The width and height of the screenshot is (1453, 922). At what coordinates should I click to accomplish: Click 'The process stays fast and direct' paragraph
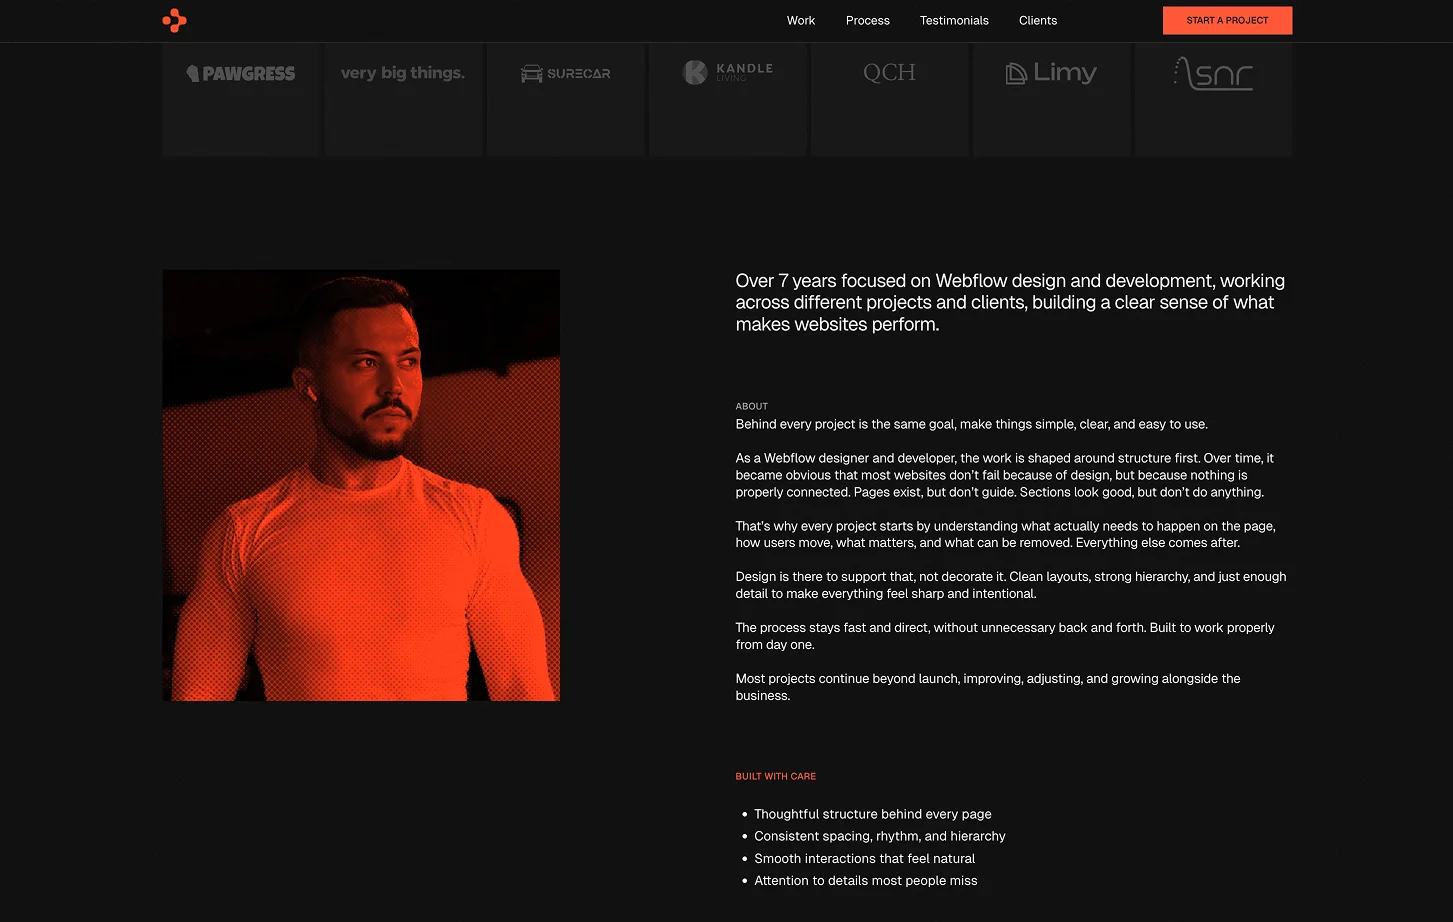(1005, 636)
